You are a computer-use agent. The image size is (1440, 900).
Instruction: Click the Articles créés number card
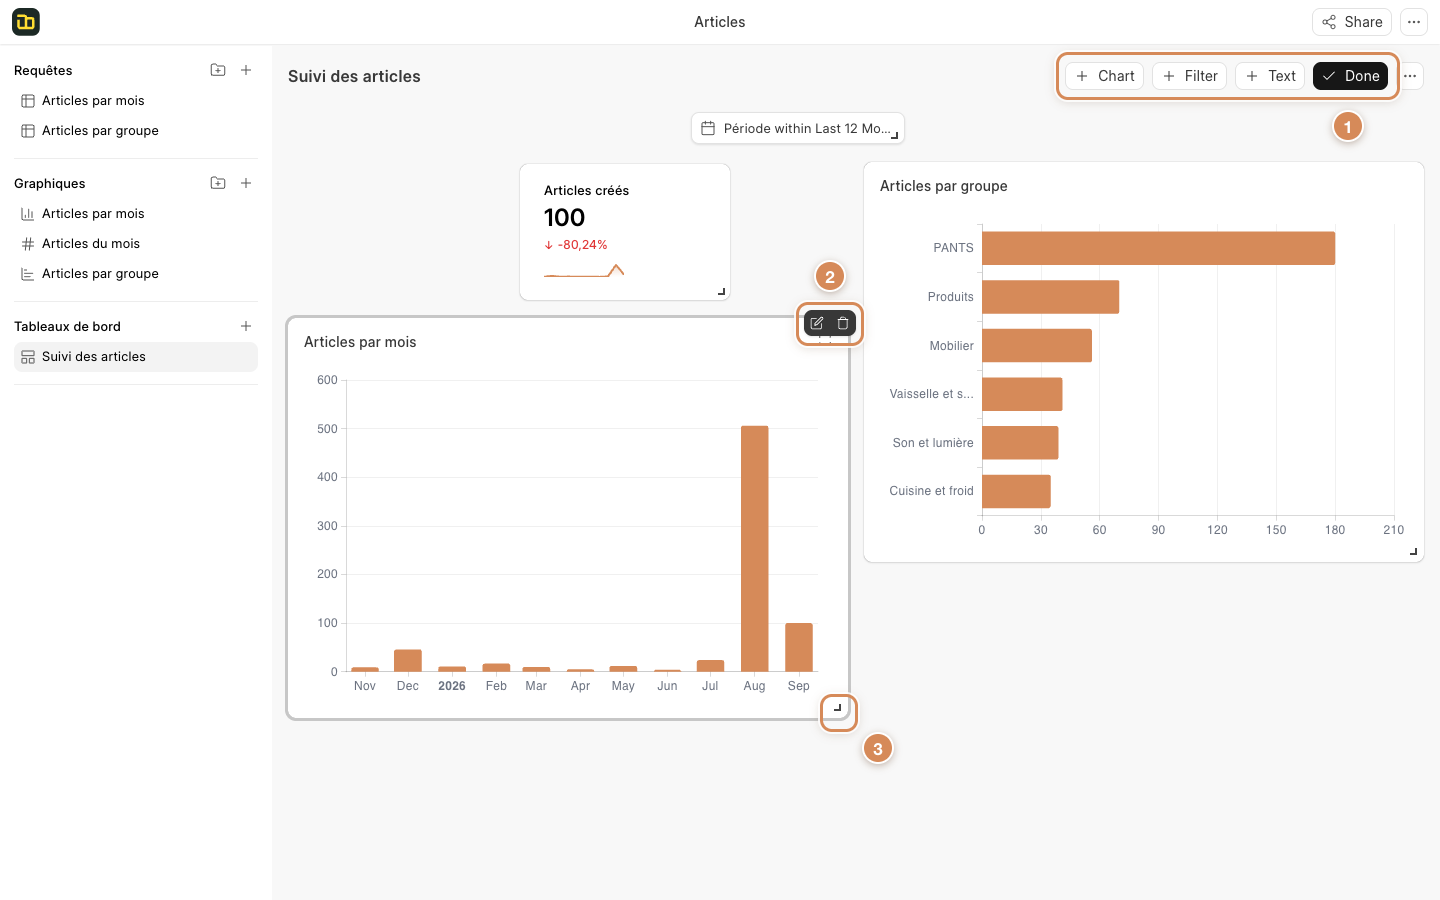tap(625, 232)
